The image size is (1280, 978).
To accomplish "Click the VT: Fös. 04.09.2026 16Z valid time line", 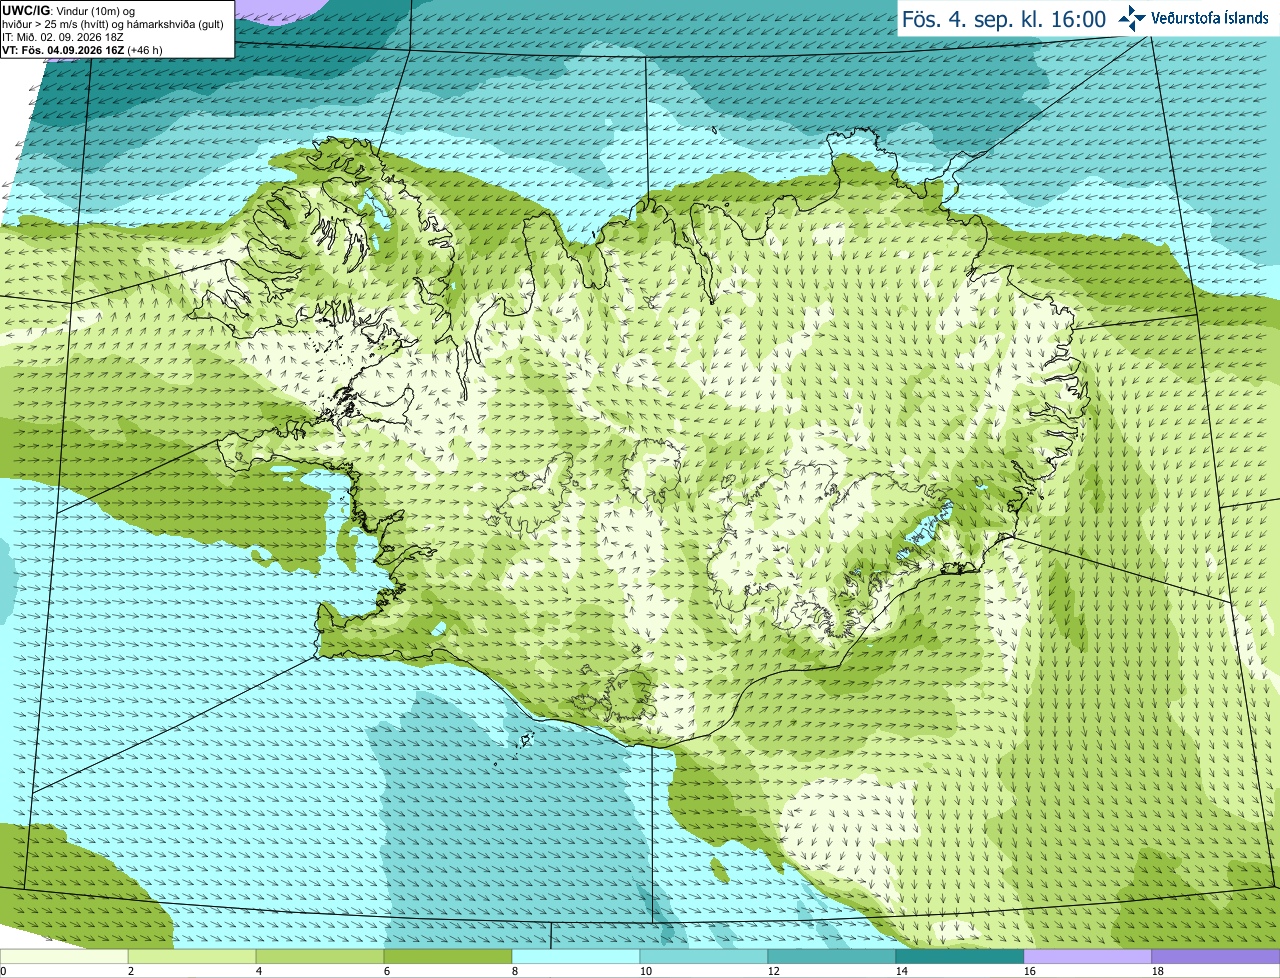I will tap(81, 50).
